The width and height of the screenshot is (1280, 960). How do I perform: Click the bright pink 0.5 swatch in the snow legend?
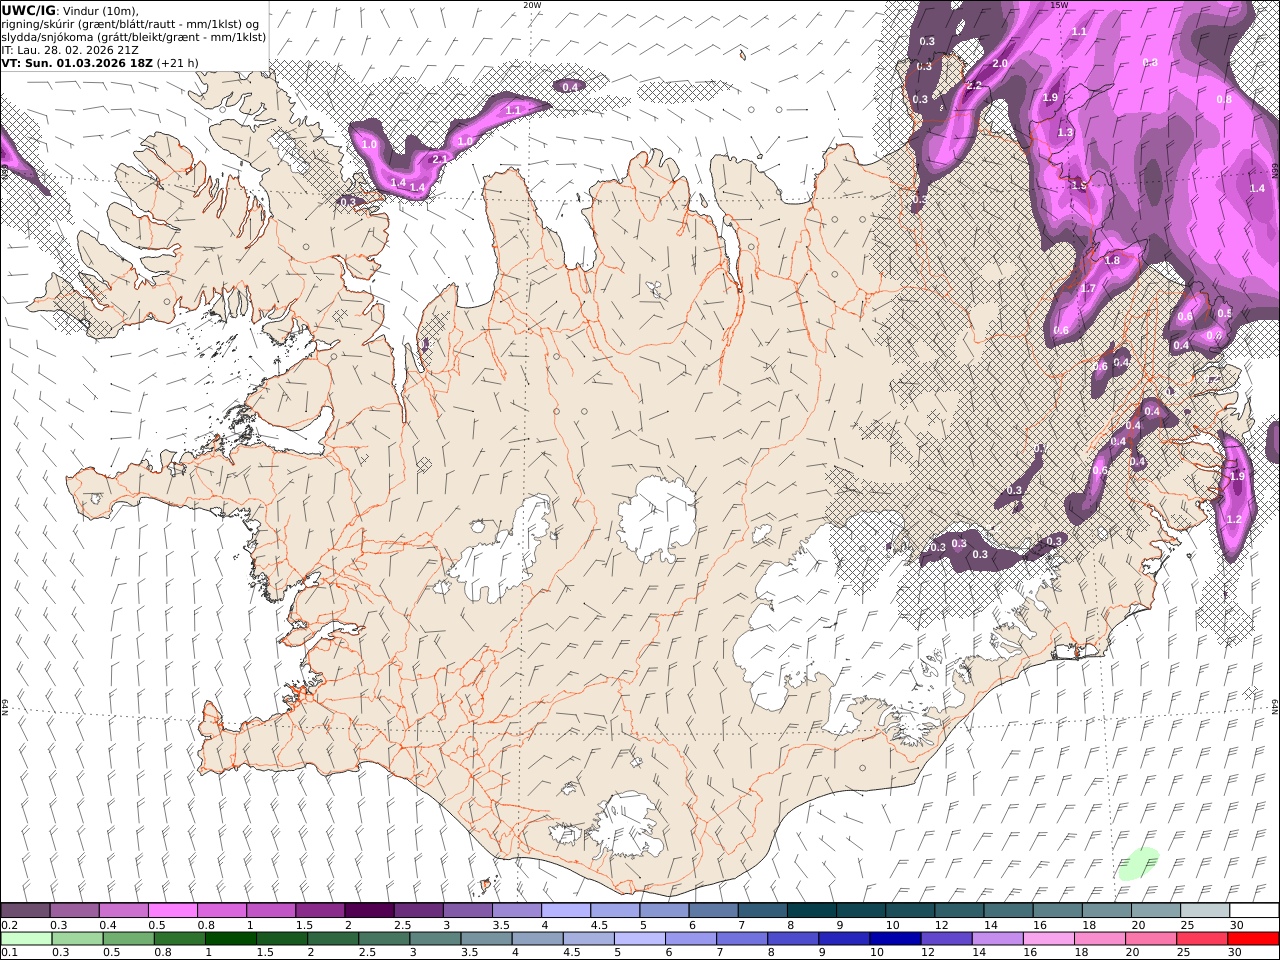[172, 910]
